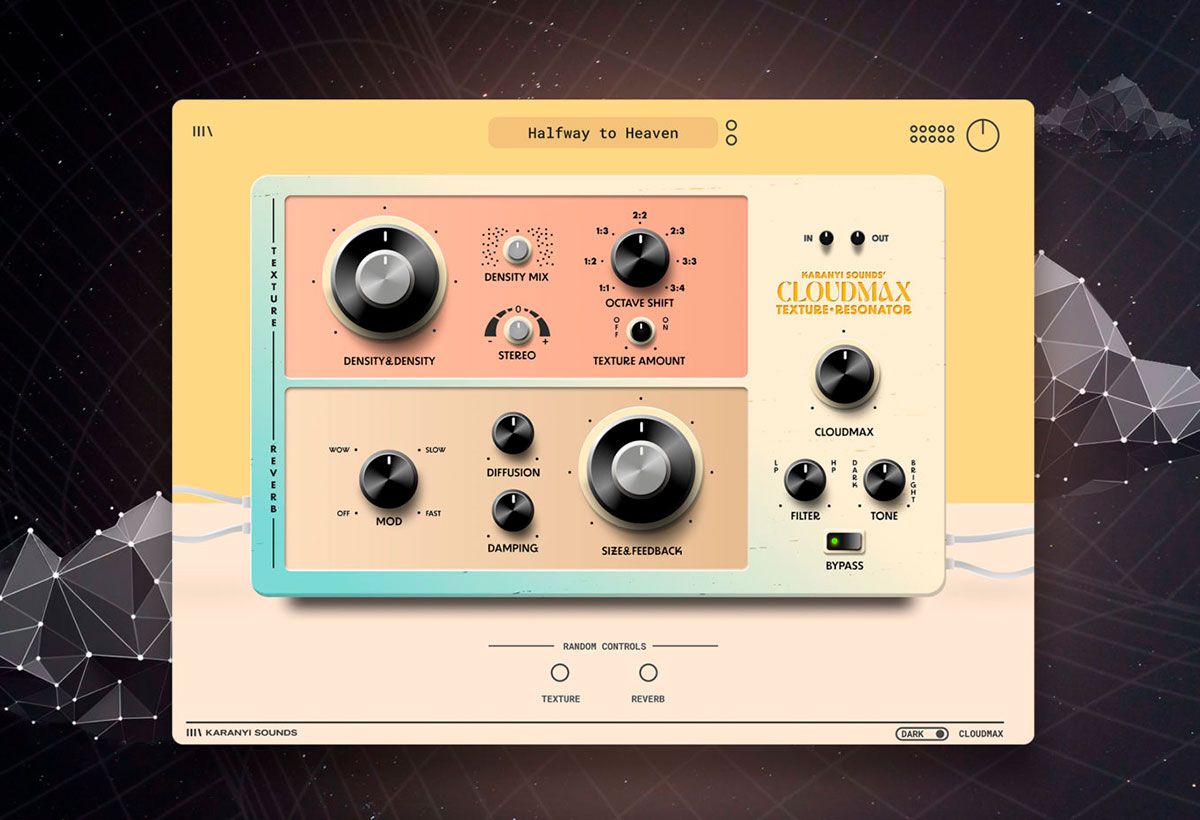The height and width of the screenshot is (820, 1200).
Task: Toggle the Texture Amount on/off switch
Action: (641, 330)
